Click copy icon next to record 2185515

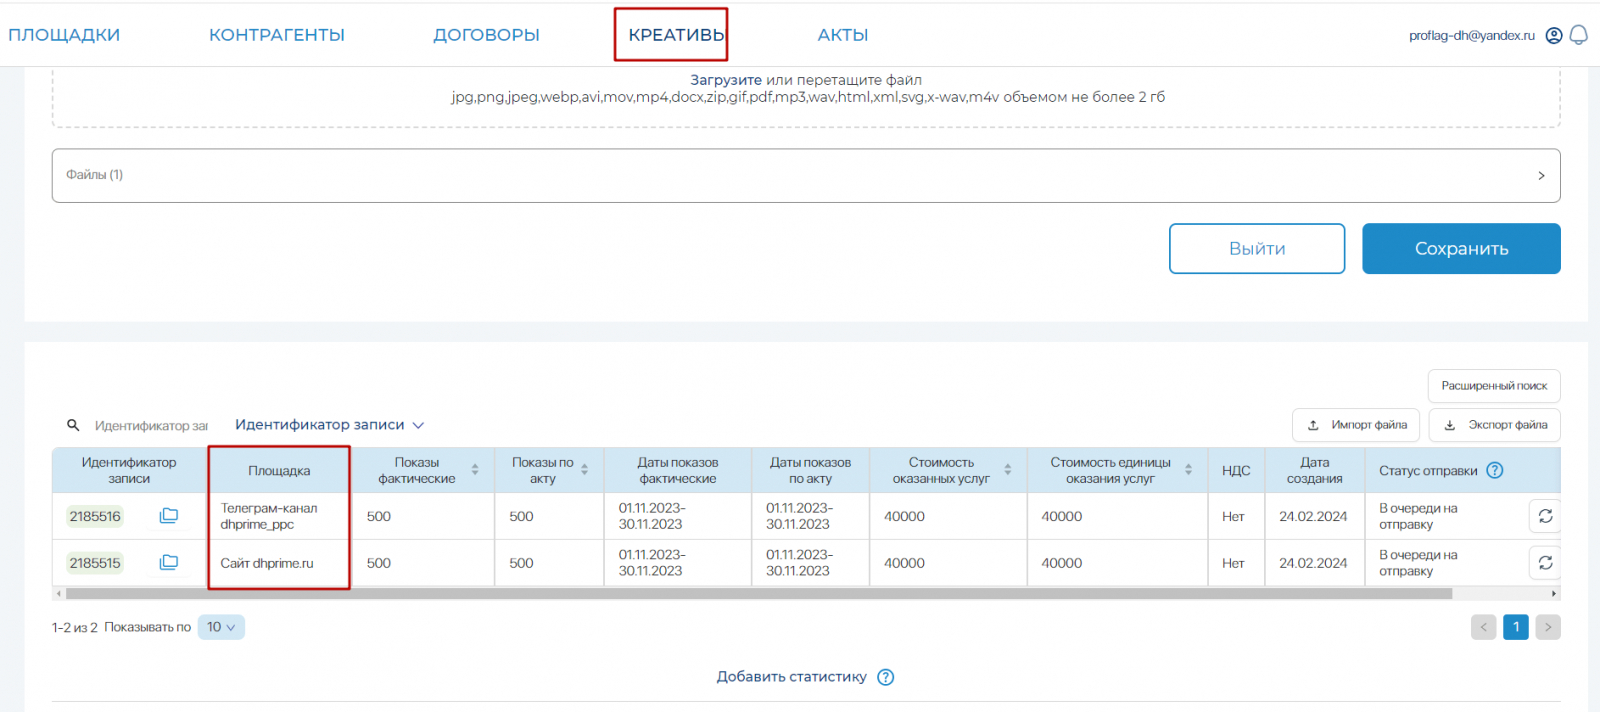169,563
